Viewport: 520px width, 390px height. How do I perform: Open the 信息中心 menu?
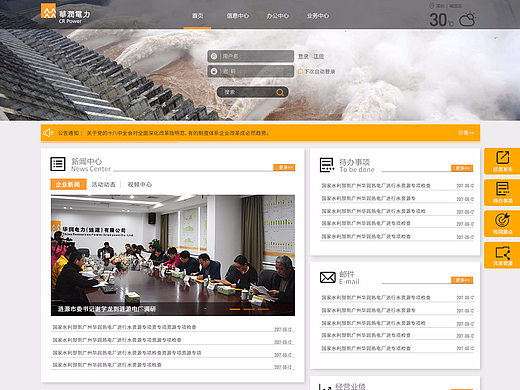tap(238, 16)
